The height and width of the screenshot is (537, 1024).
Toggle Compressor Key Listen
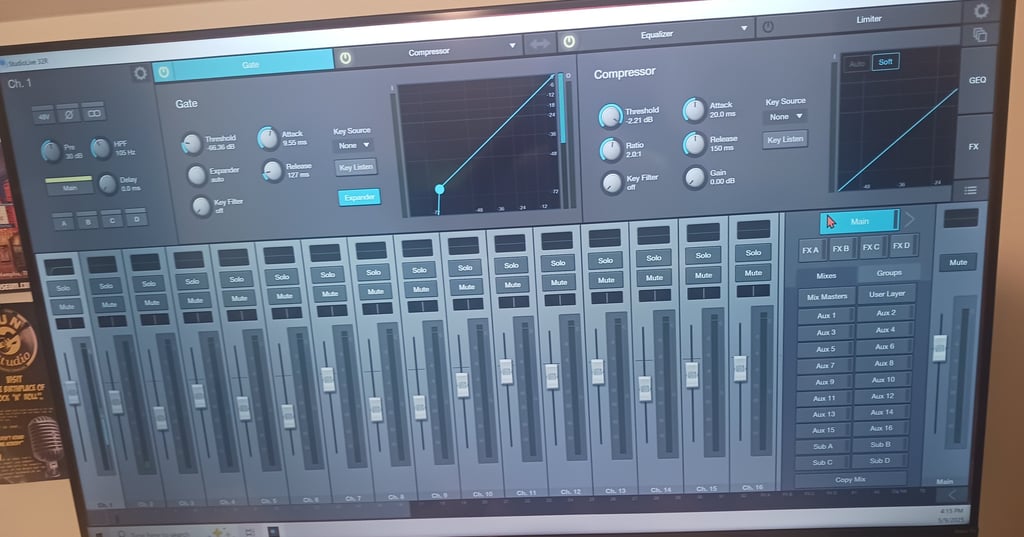click(x=785, y=140)
